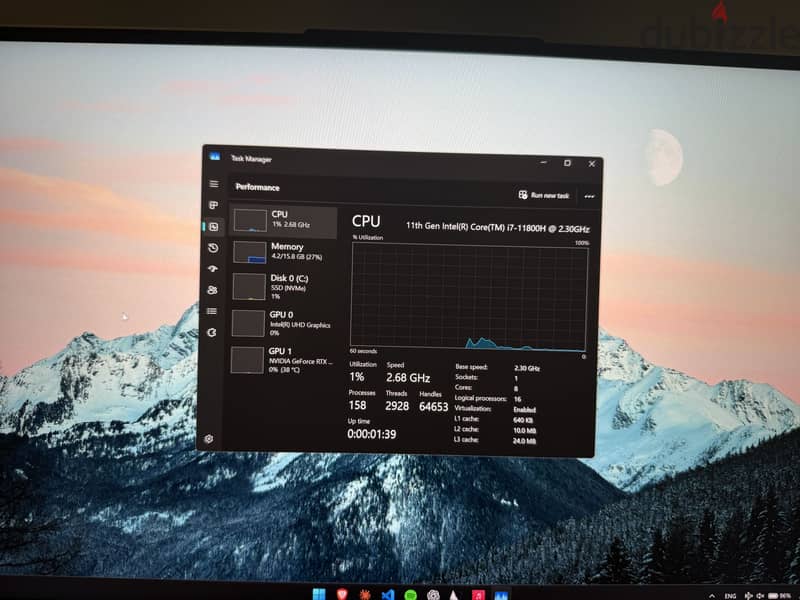The image size is (800, 600).
Task: Click the Virtualization 'Enabled' value
Action: tap(524, 410)
